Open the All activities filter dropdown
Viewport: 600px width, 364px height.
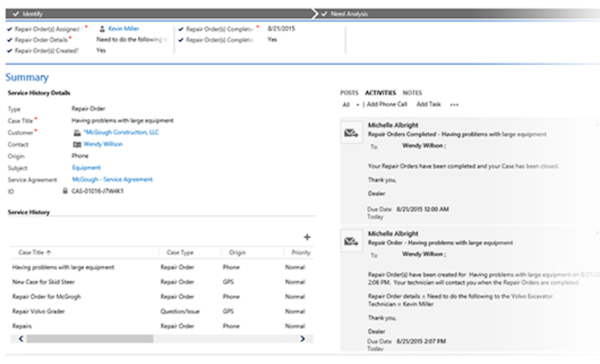pos(351,104)
